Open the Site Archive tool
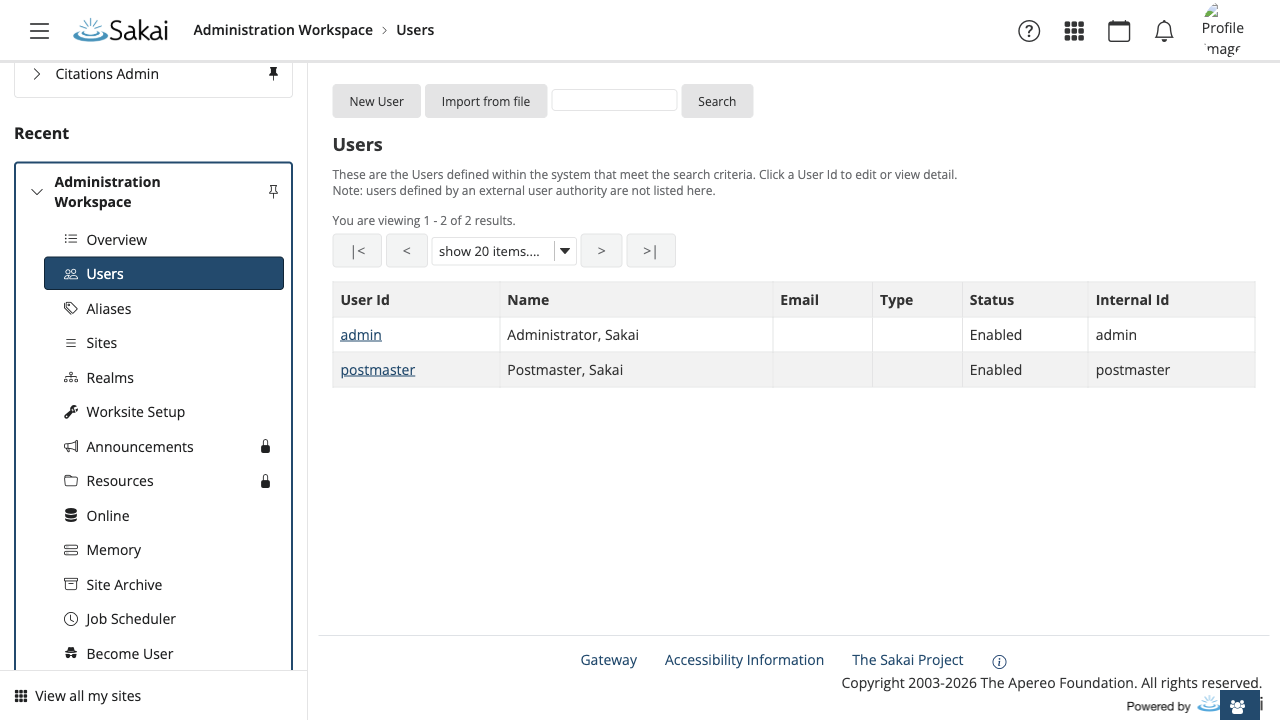The height and width of the screenshot is (720, 1280). tap(164, 585)
